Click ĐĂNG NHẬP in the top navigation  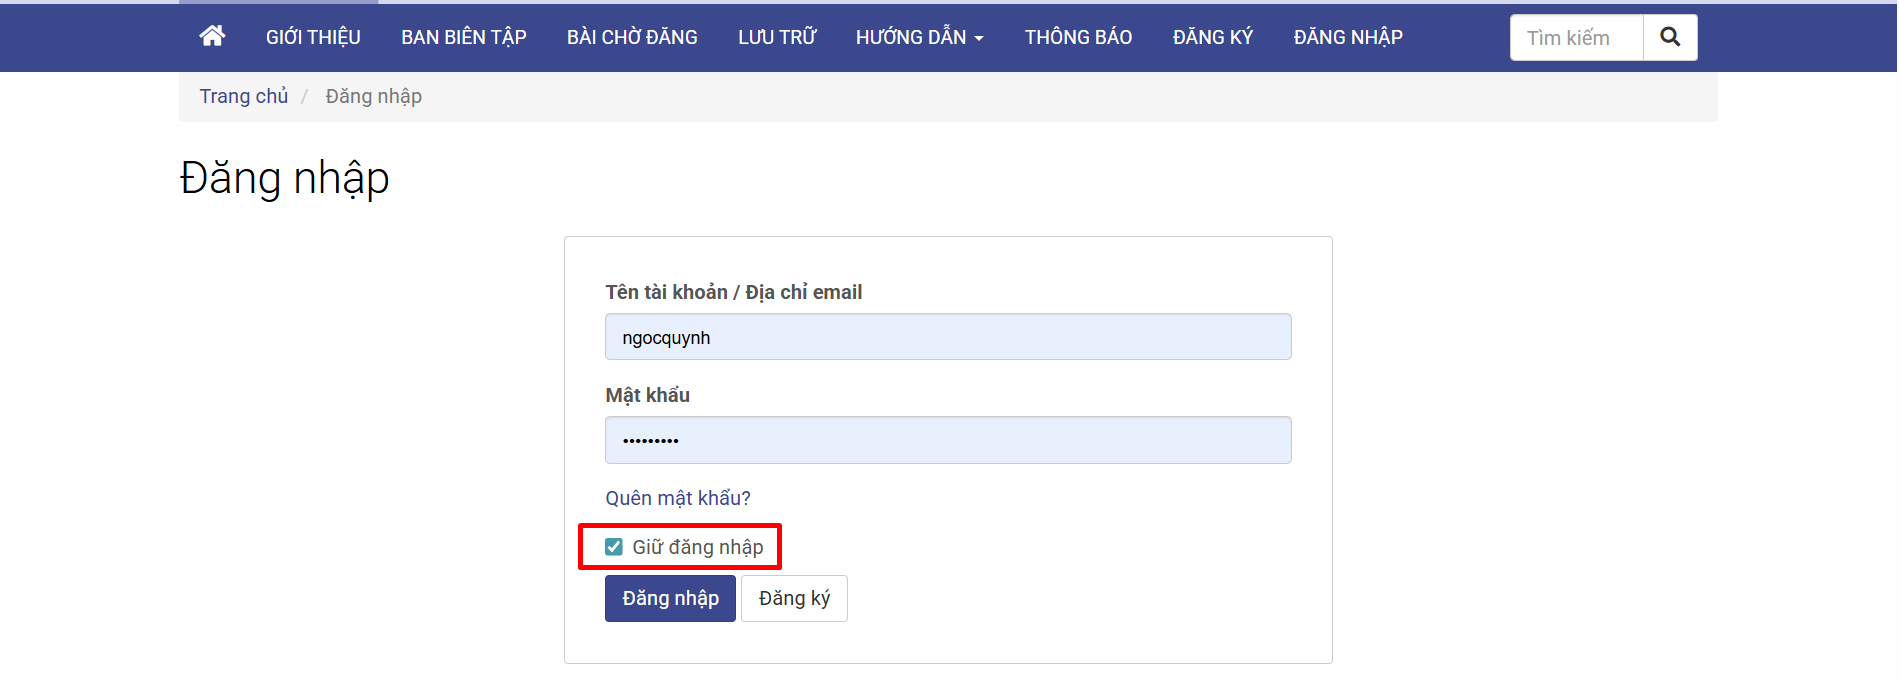(x=1347, y=38)
